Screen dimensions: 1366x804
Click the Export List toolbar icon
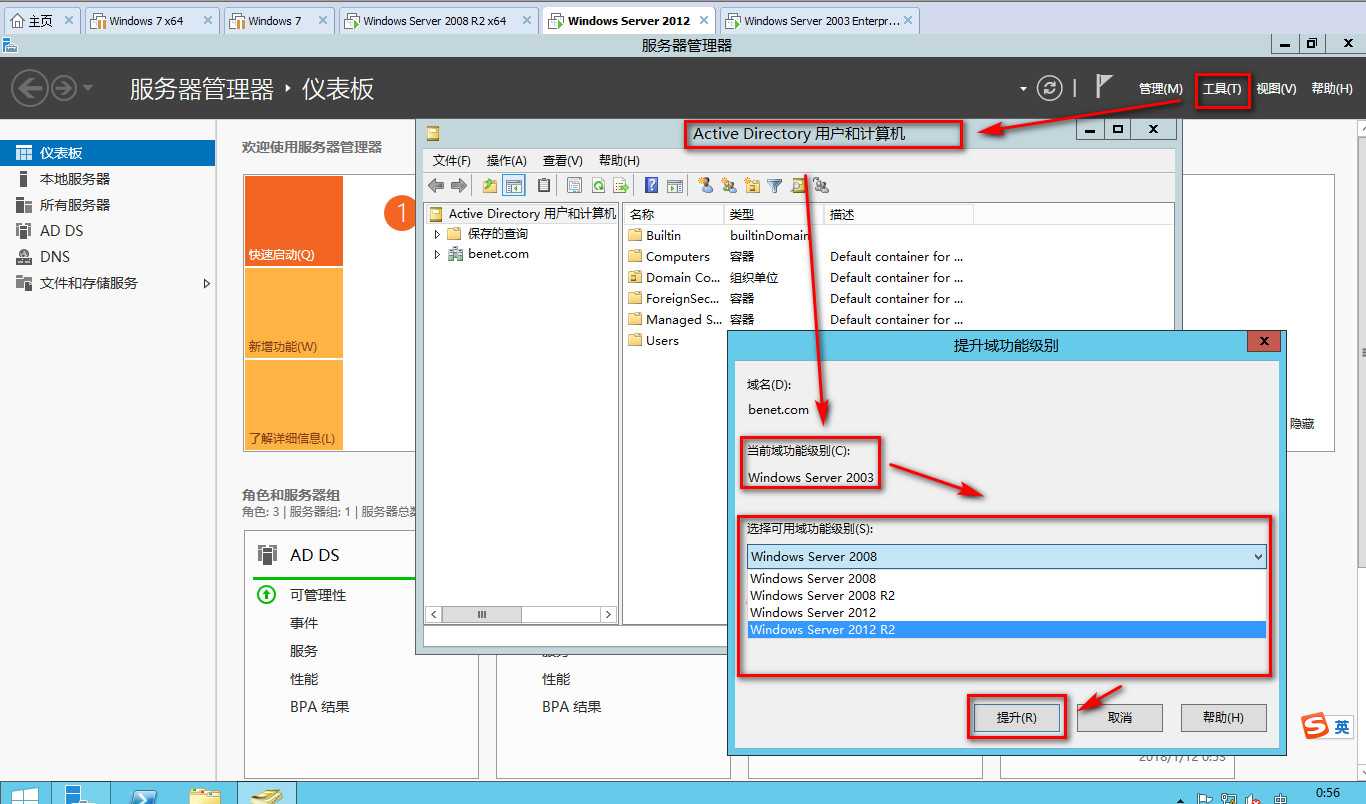pos(621,185)
